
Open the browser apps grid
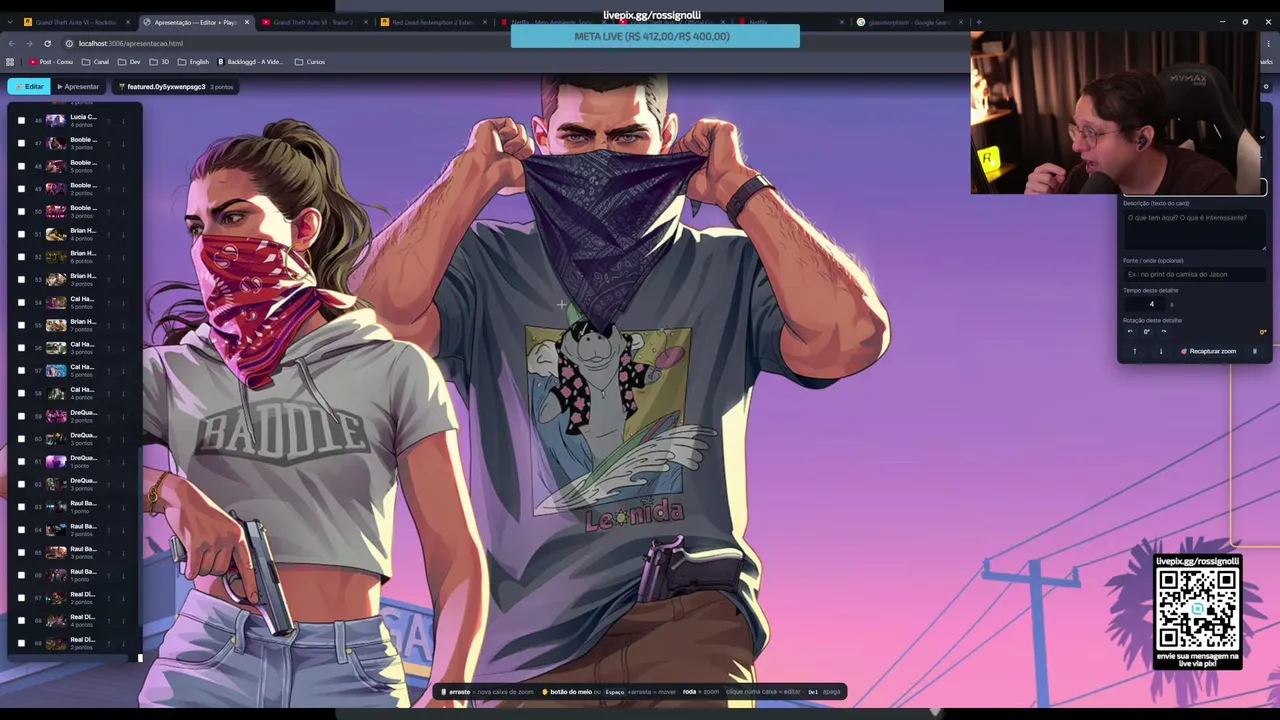click(10, 62)
